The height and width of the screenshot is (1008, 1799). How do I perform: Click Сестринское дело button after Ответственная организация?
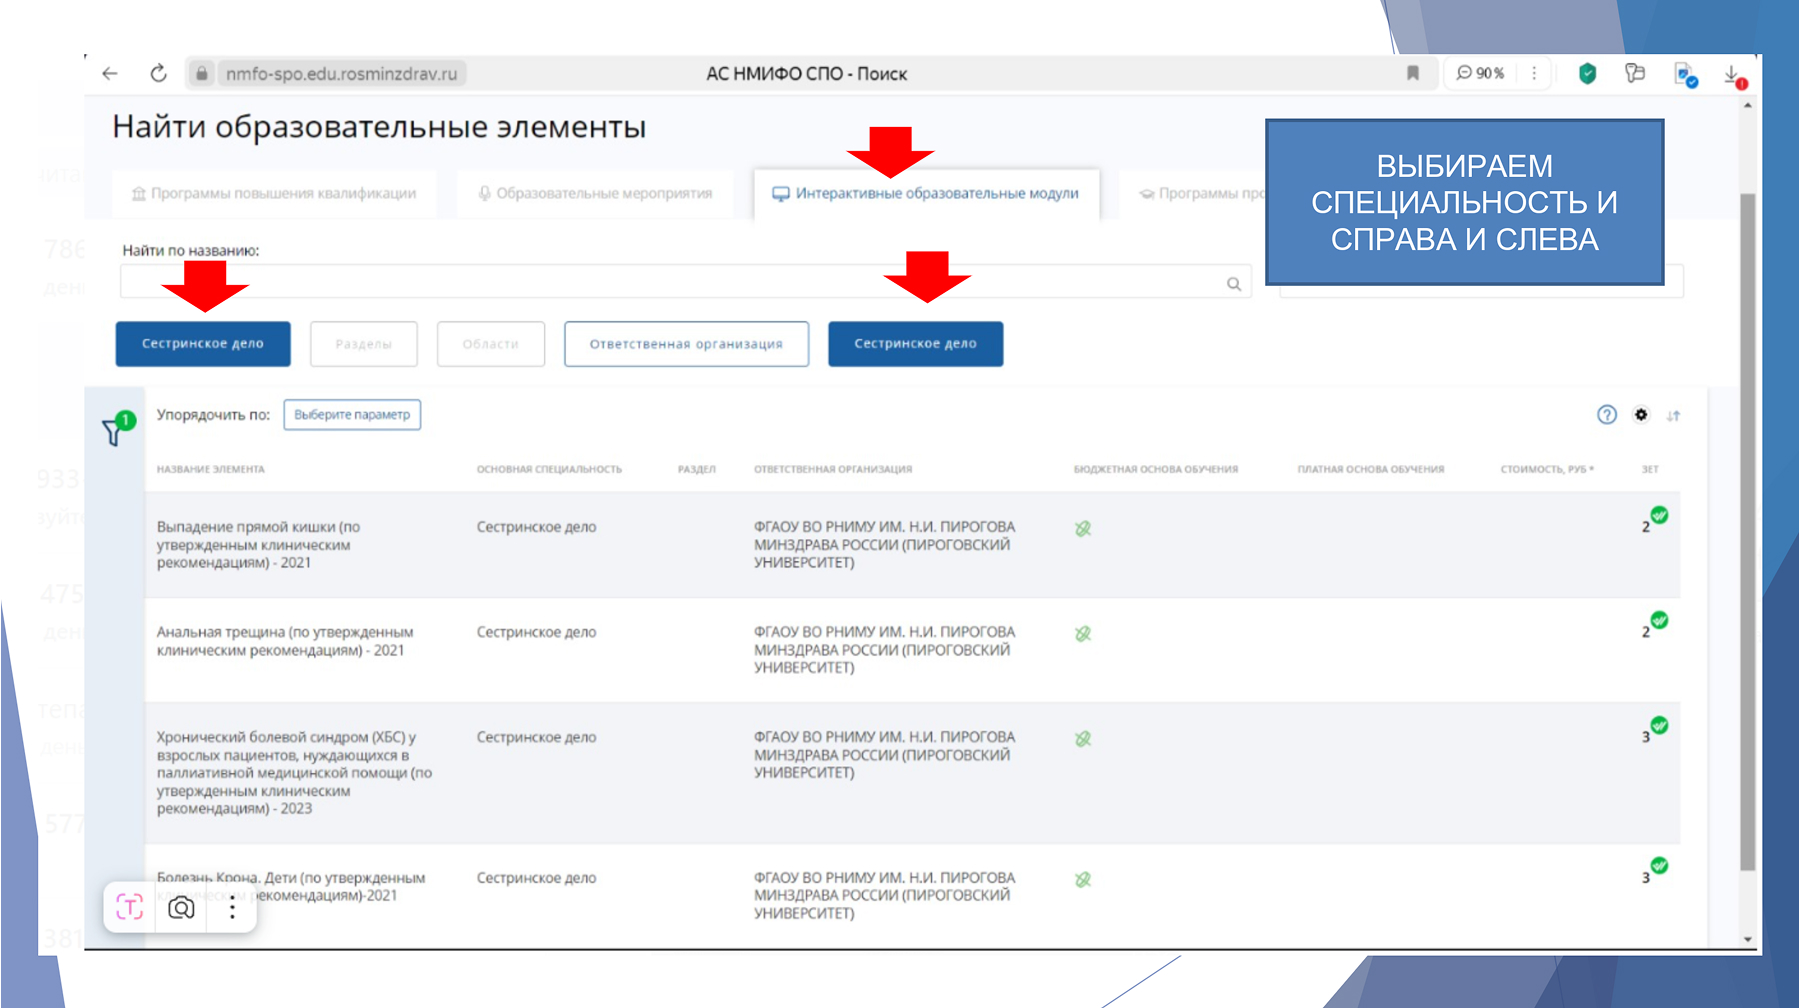[915, 344]
